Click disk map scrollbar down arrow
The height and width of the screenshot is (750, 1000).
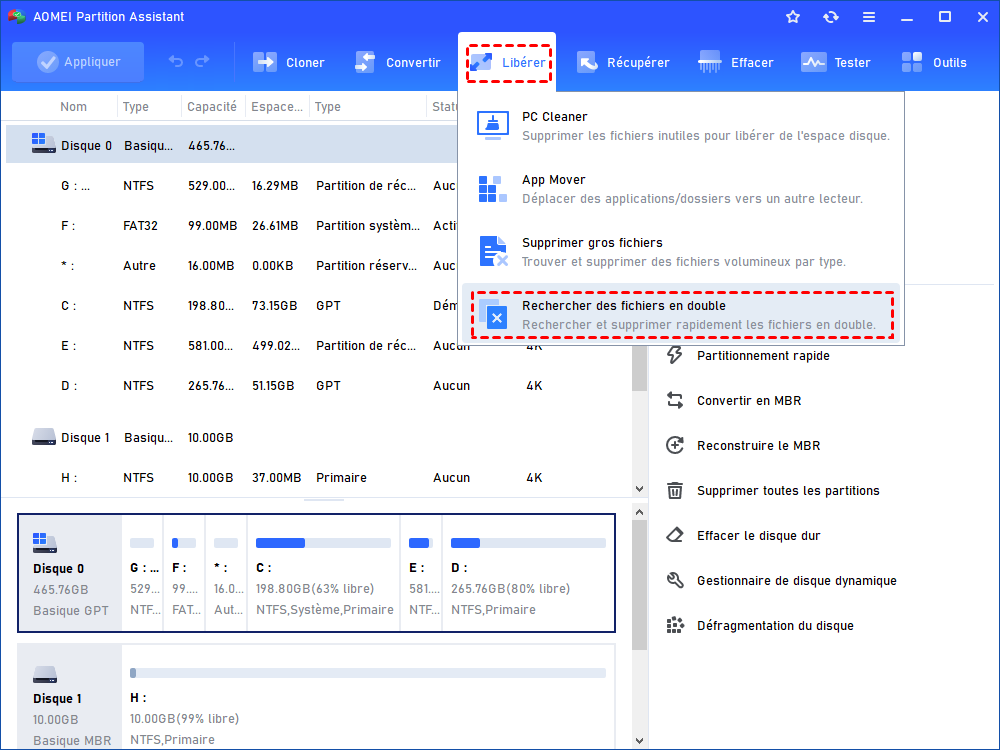640,740
